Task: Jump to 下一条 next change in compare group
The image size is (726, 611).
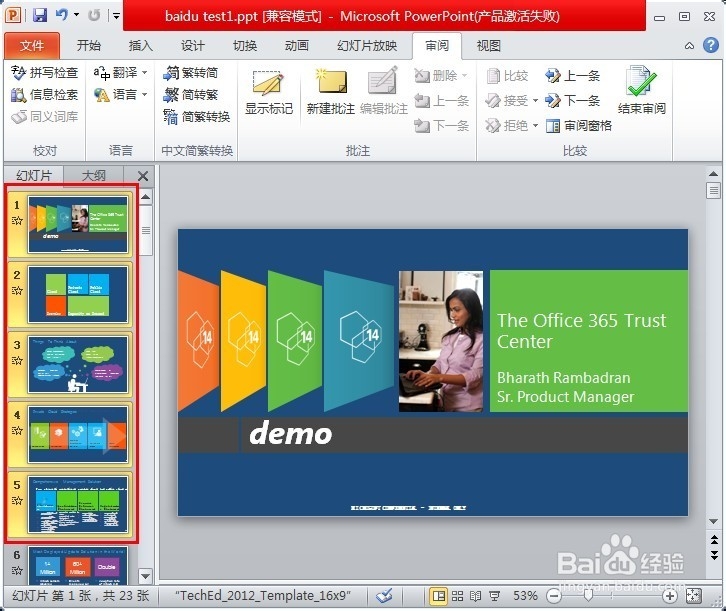Action: [x=573, y=100]
